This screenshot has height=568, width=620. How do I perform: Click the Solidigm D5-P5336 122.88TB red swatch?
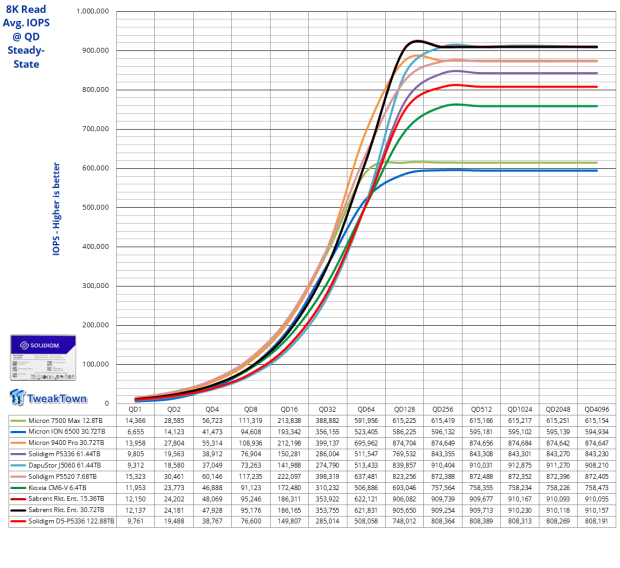click(18, 521)
